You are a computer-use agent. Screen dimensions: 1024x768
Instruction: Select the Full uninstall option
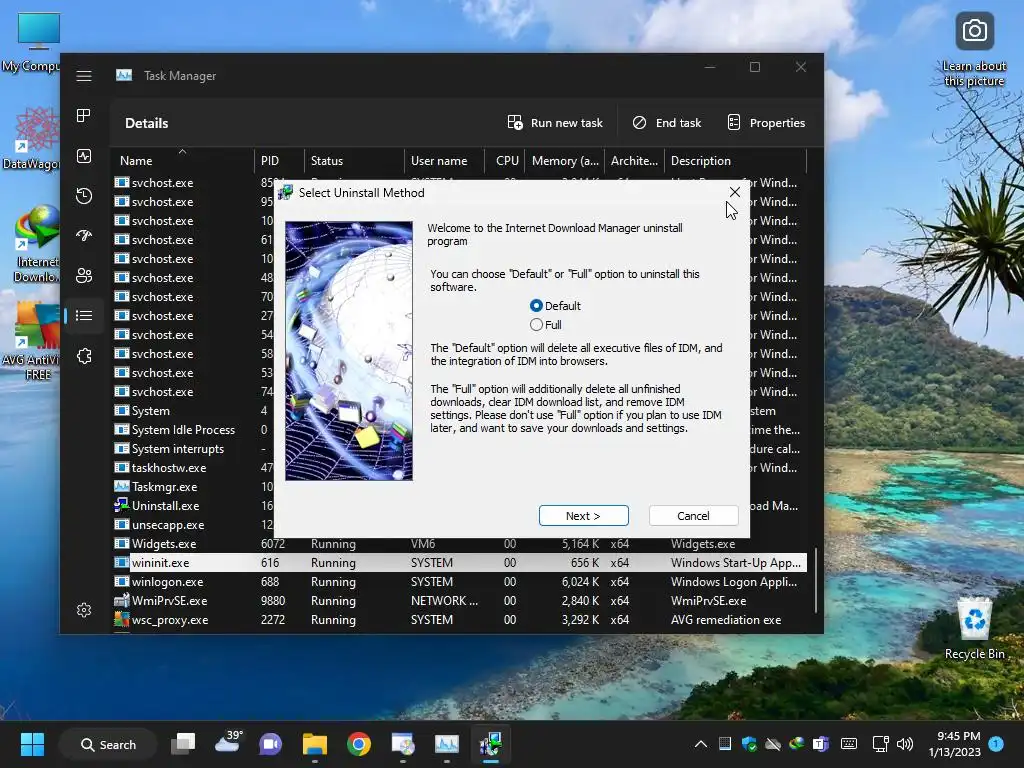(x=546, y=325)
